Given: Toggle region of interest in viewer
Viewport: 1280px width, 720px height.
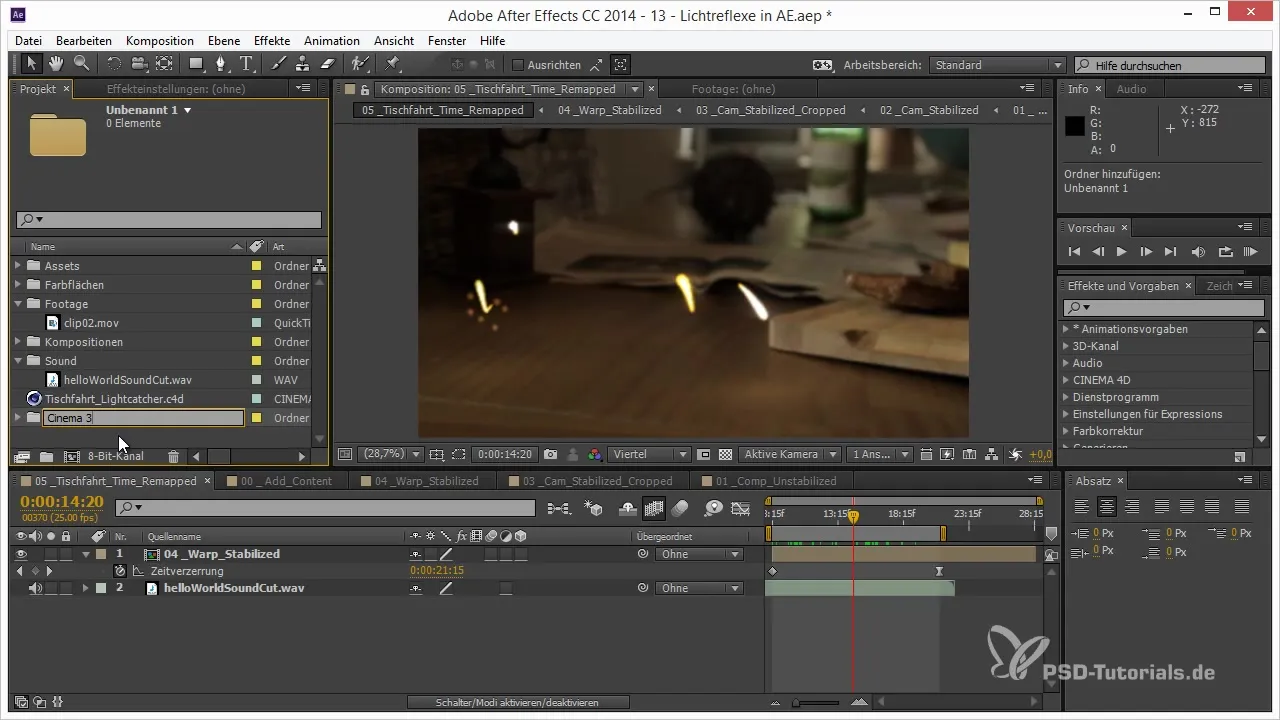Looking at the screenshot, I should tap(705, 454).
